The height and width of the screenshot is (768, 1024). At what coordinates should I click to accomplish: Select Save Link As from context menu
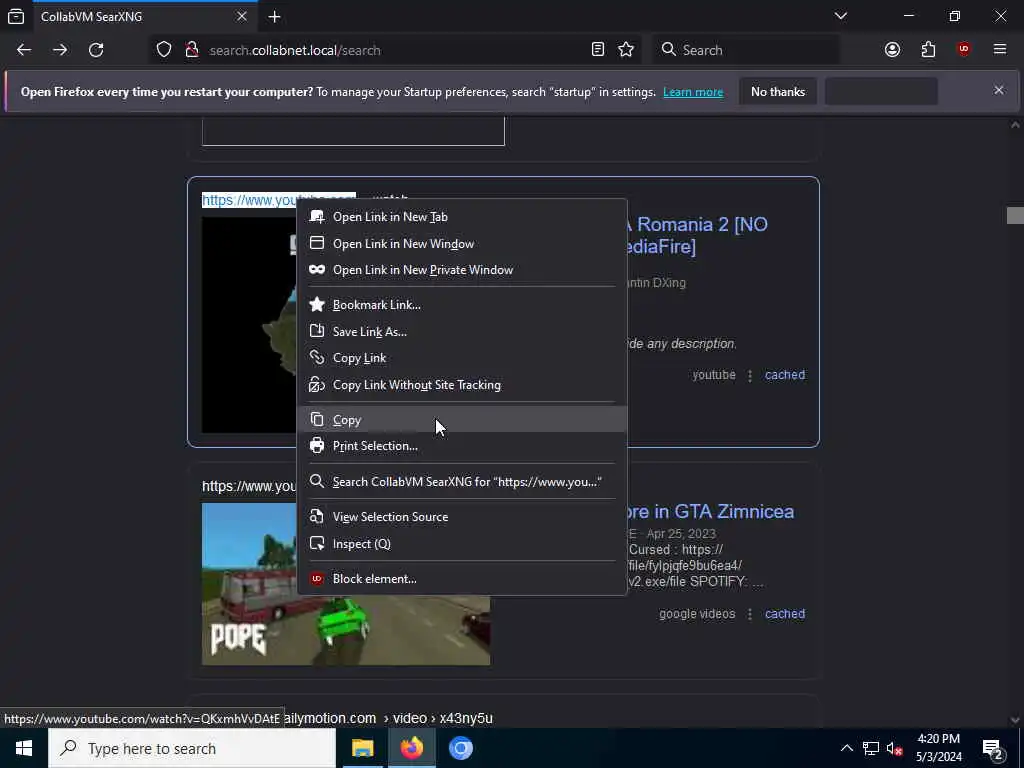point(462,331)
